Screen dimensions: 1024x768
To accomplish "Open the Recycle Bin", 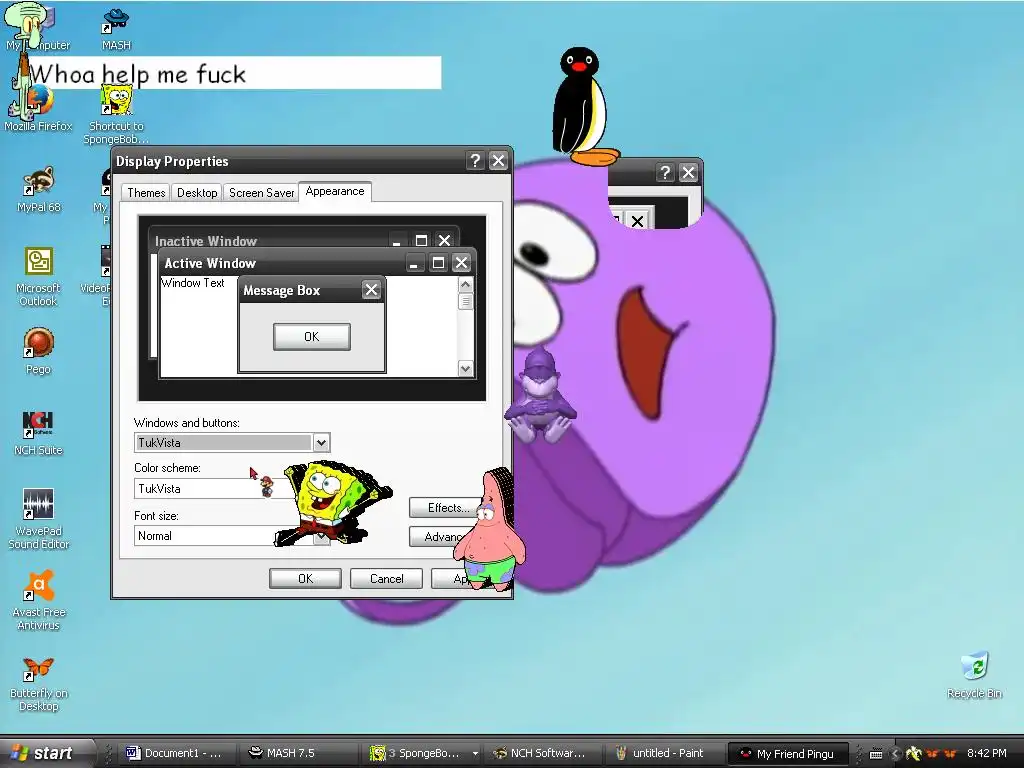I will (x=974, y=675).
